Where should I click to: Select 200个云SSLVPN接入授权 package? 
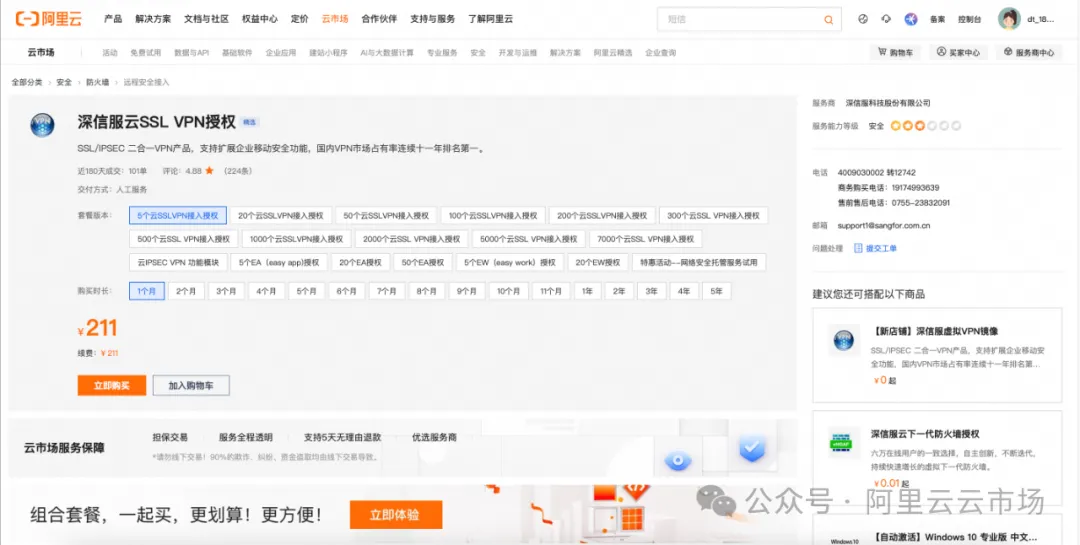[x=602, y=216]
